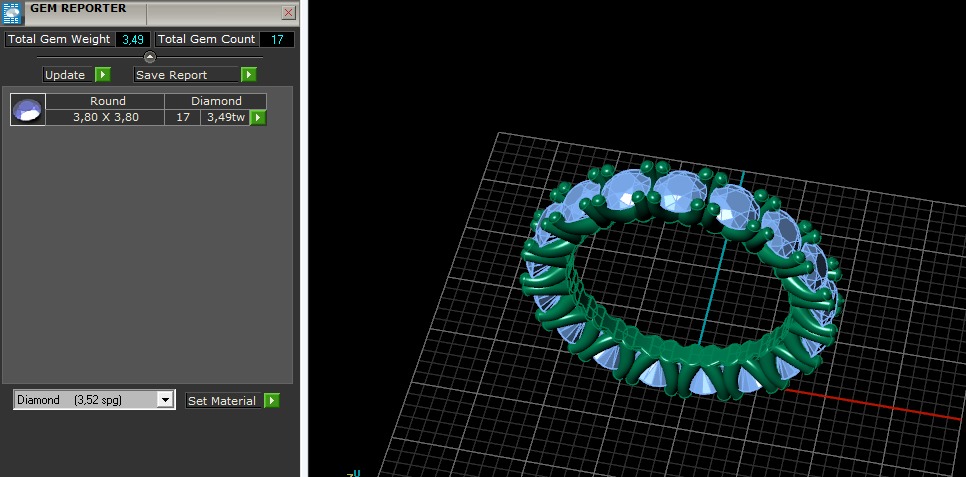This screenshot has width=966, height=477.
Task: Click the Total Gem Weight value 3,49
Action: (133, 39)
